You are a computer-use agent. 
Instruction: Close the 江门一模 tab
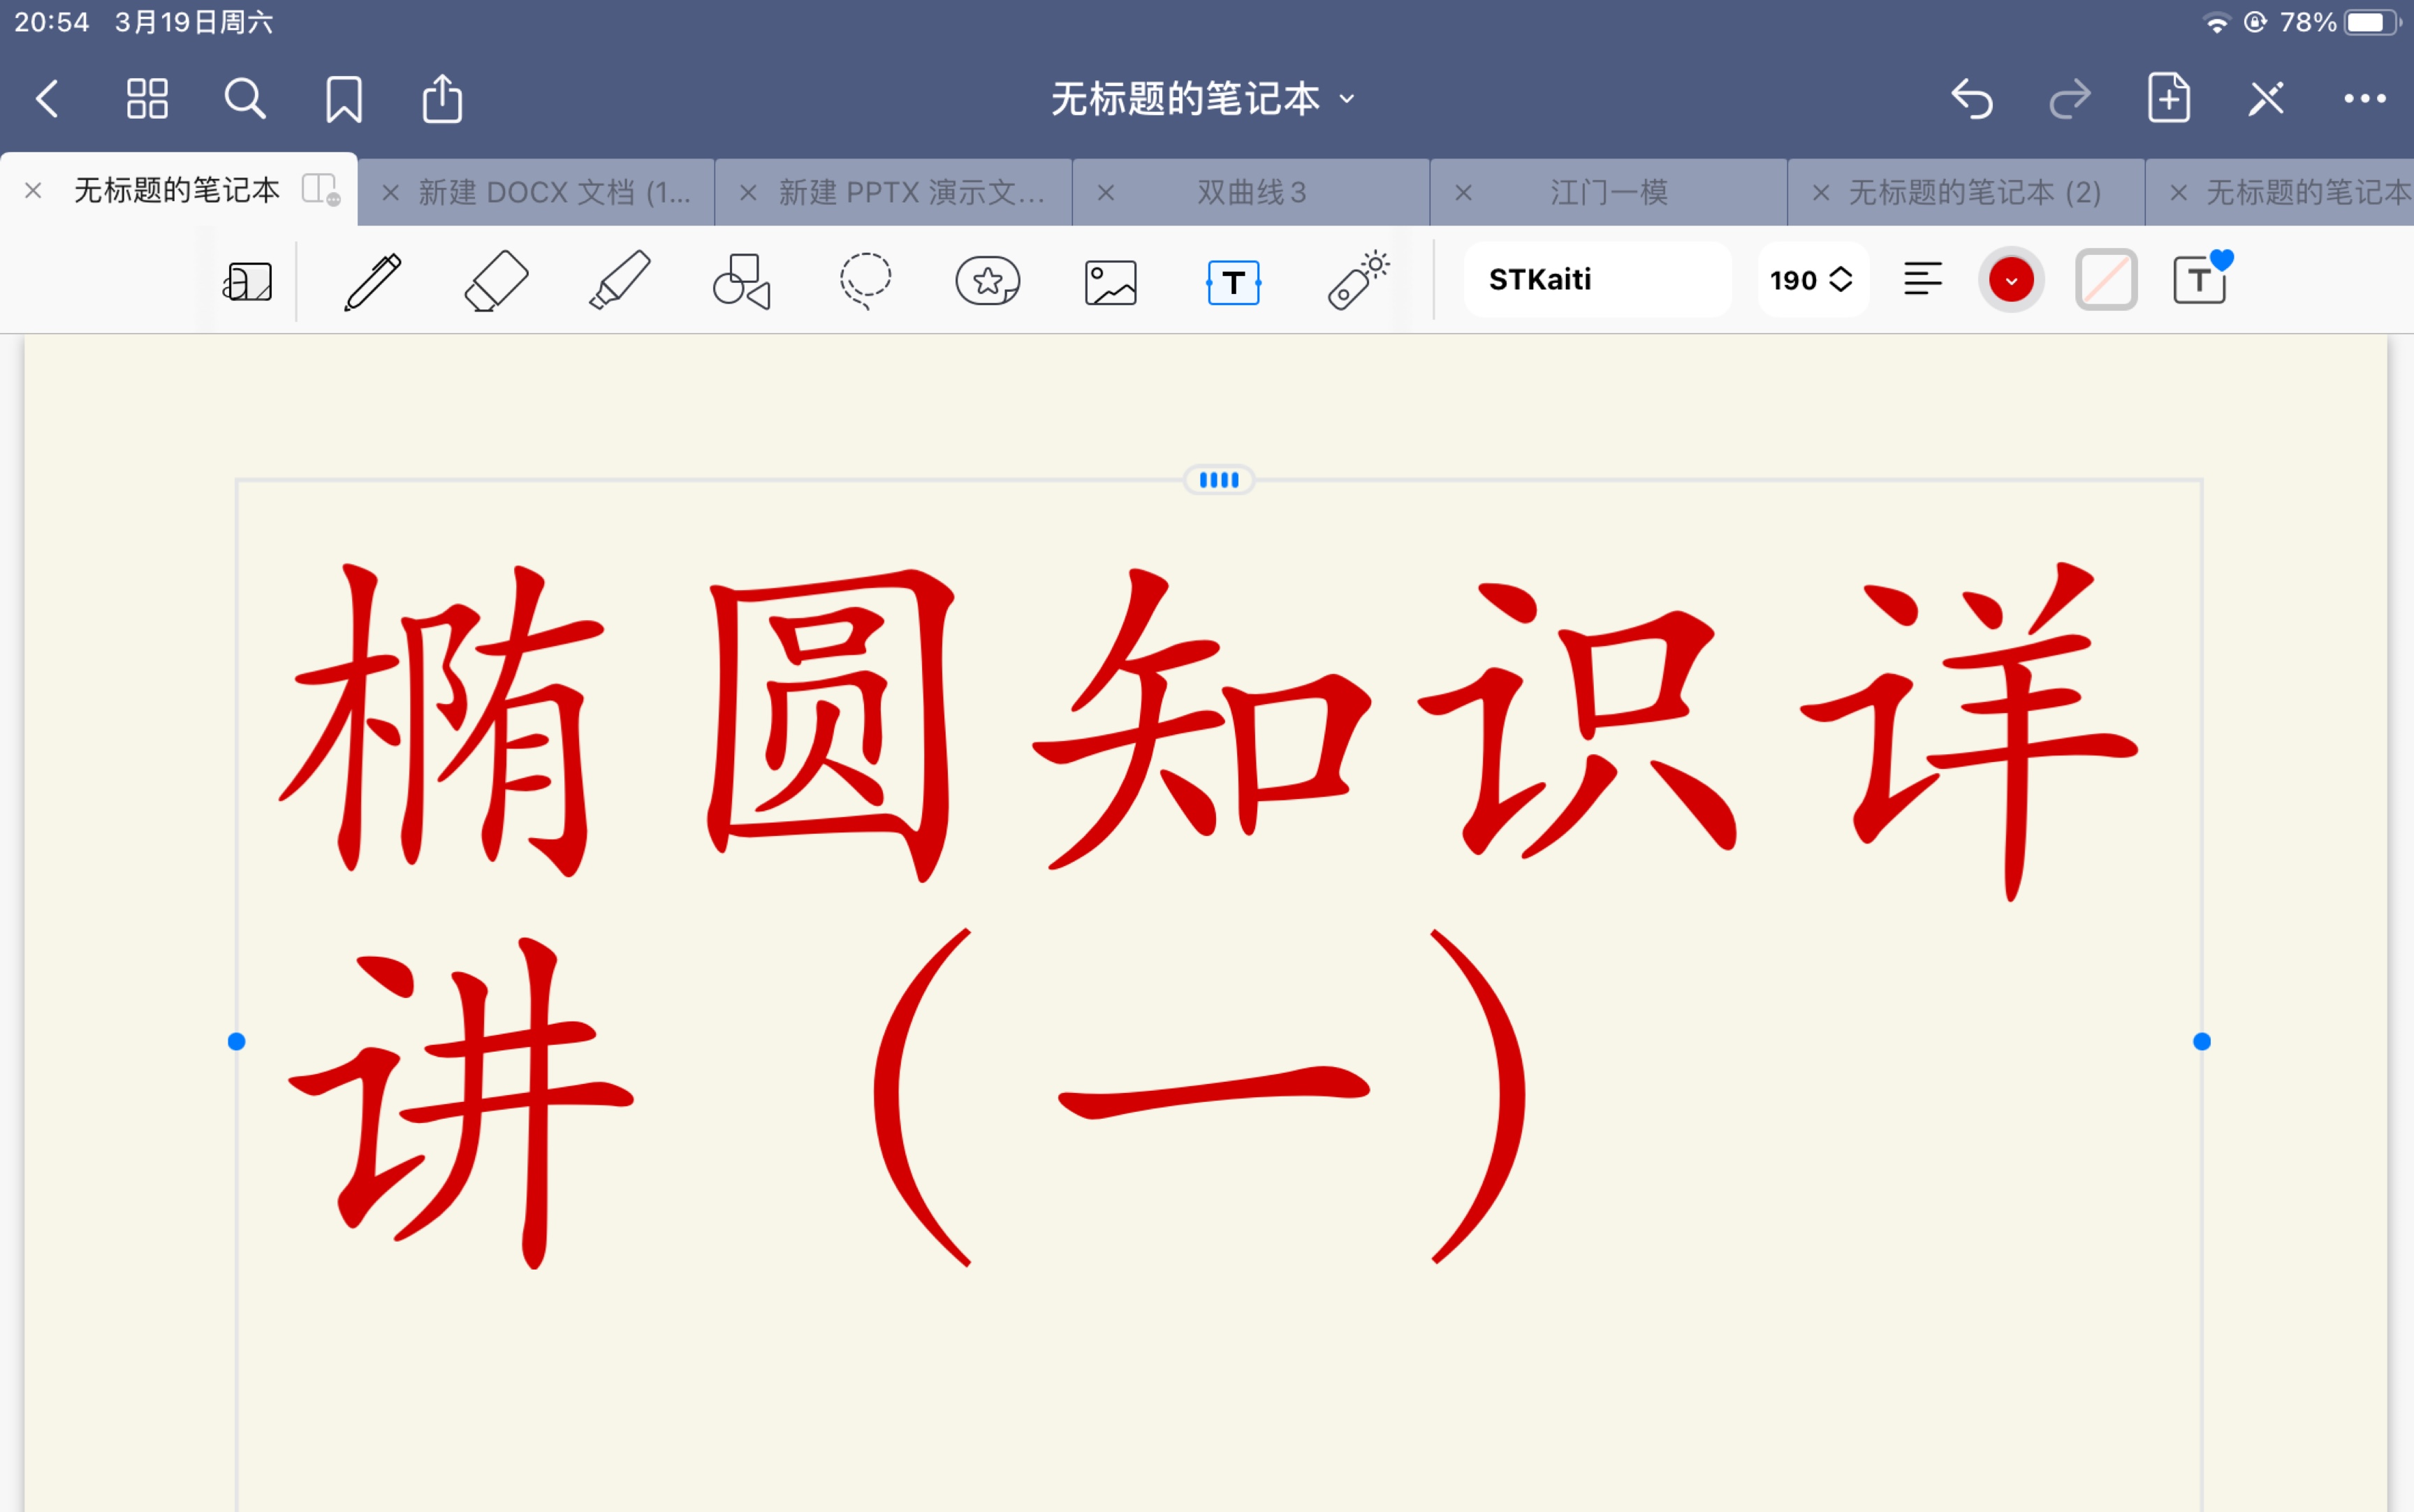pyautogui.click(x=1463, y=192)
